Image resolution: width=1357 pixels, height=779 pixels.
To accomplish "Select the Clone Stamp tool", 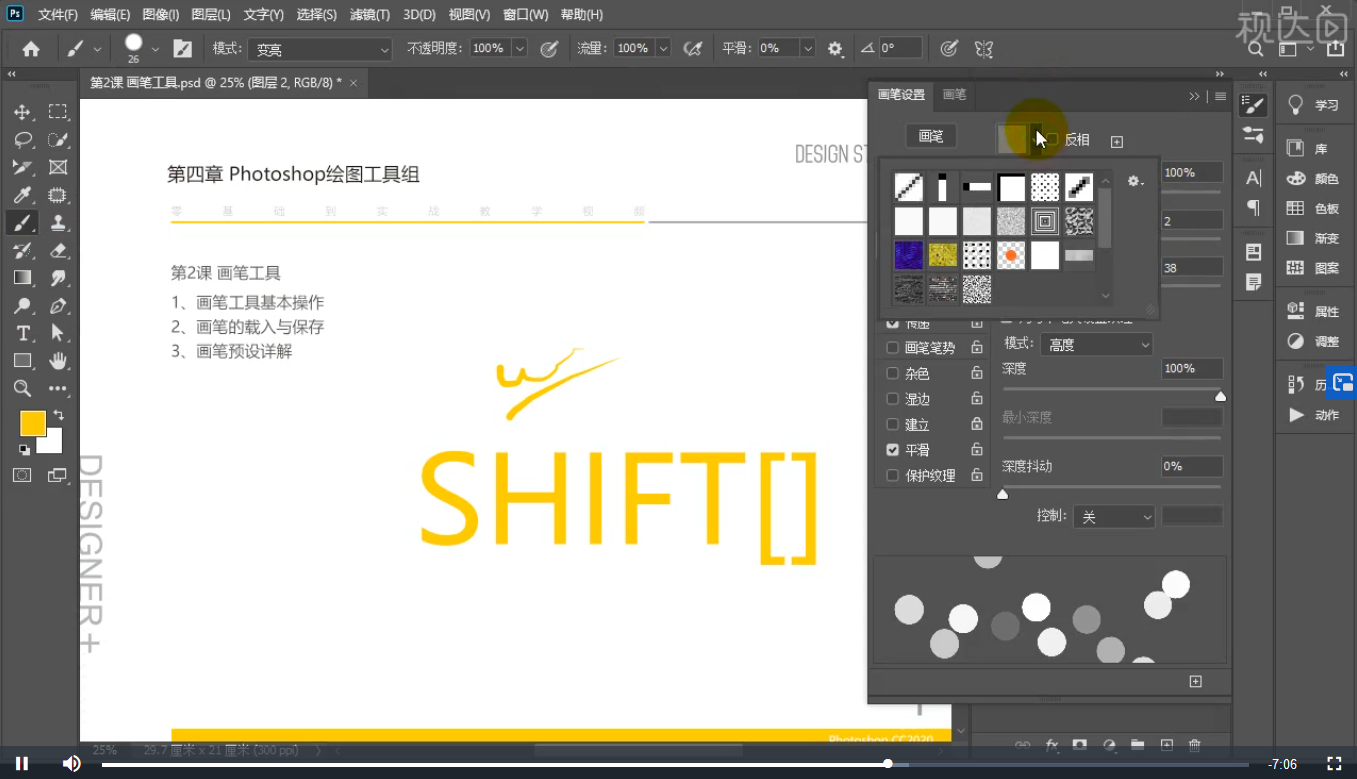I will pyautogui.click(x=58, y=222).
